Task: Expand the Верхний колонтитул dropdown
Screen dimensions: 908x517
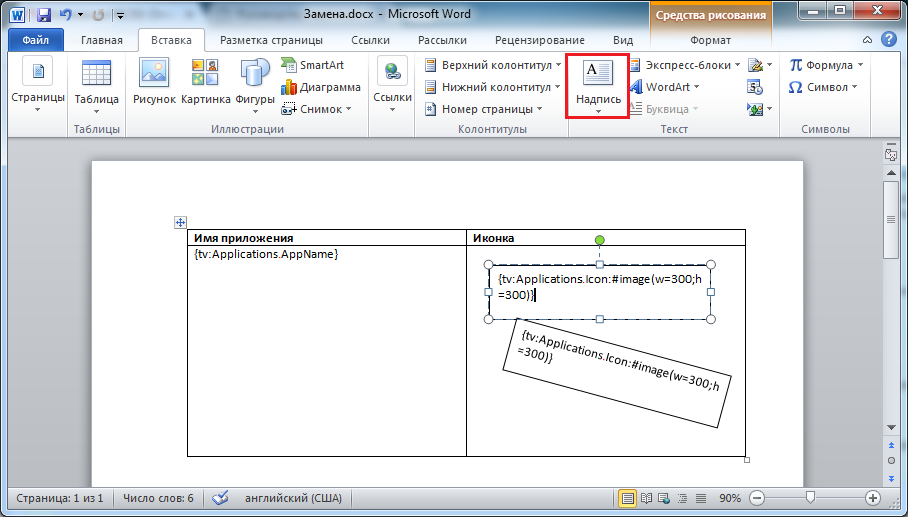Action: tap(489, 65)
